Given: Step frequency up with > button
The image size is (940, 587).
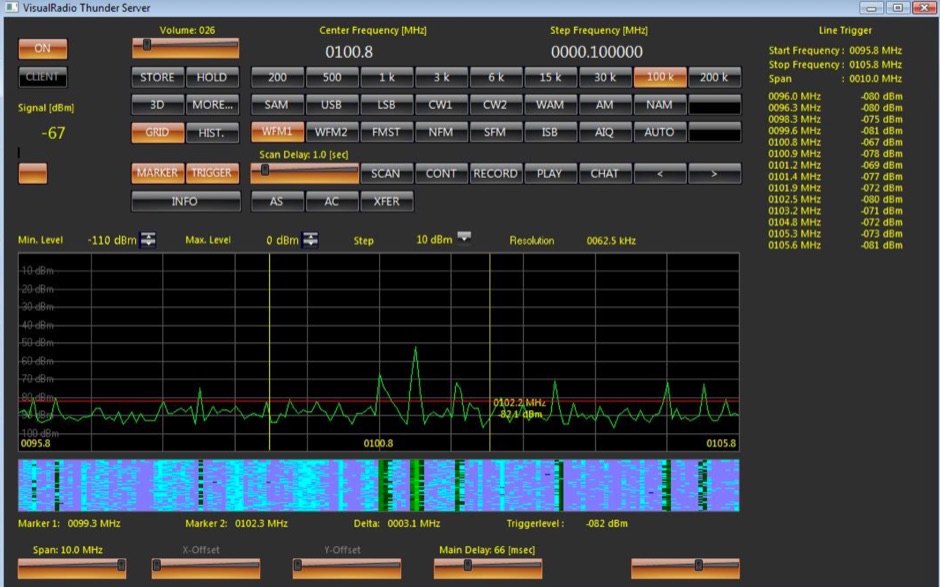Looking at the screenshot, I should coord(715,173).
